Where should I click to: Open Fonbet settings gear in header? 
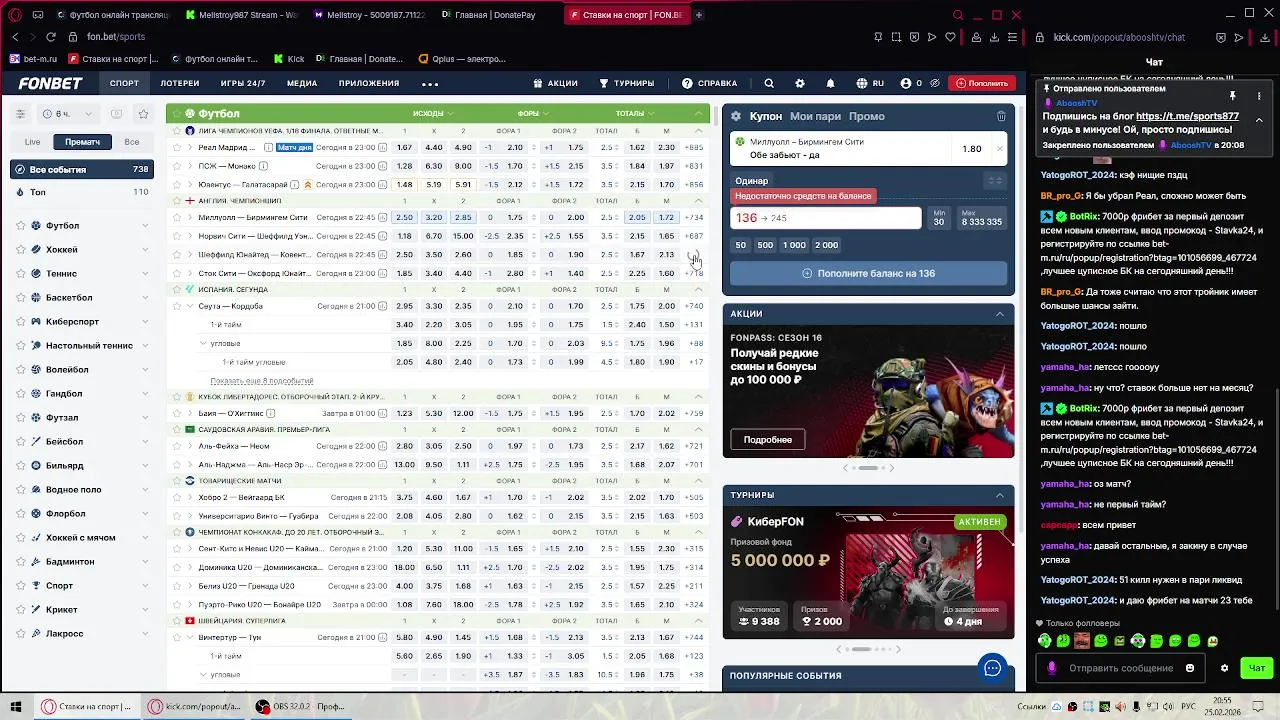[799, 83]
